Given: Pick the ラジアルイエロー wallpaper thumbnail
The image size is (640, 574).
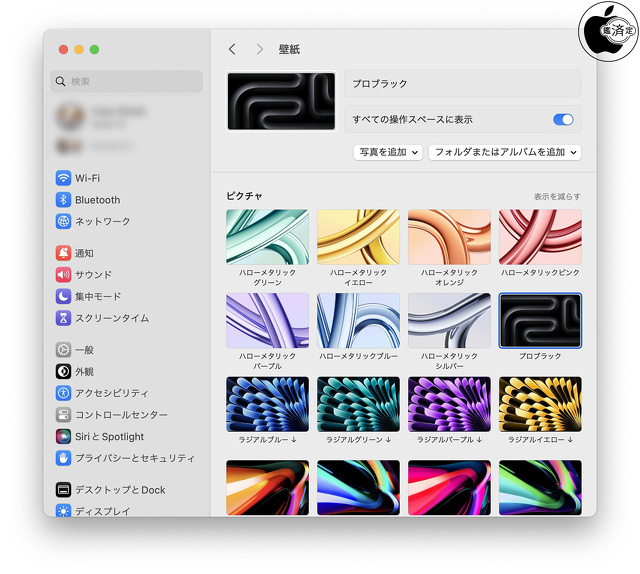Looking at the screenshot, I should (540, 404).
